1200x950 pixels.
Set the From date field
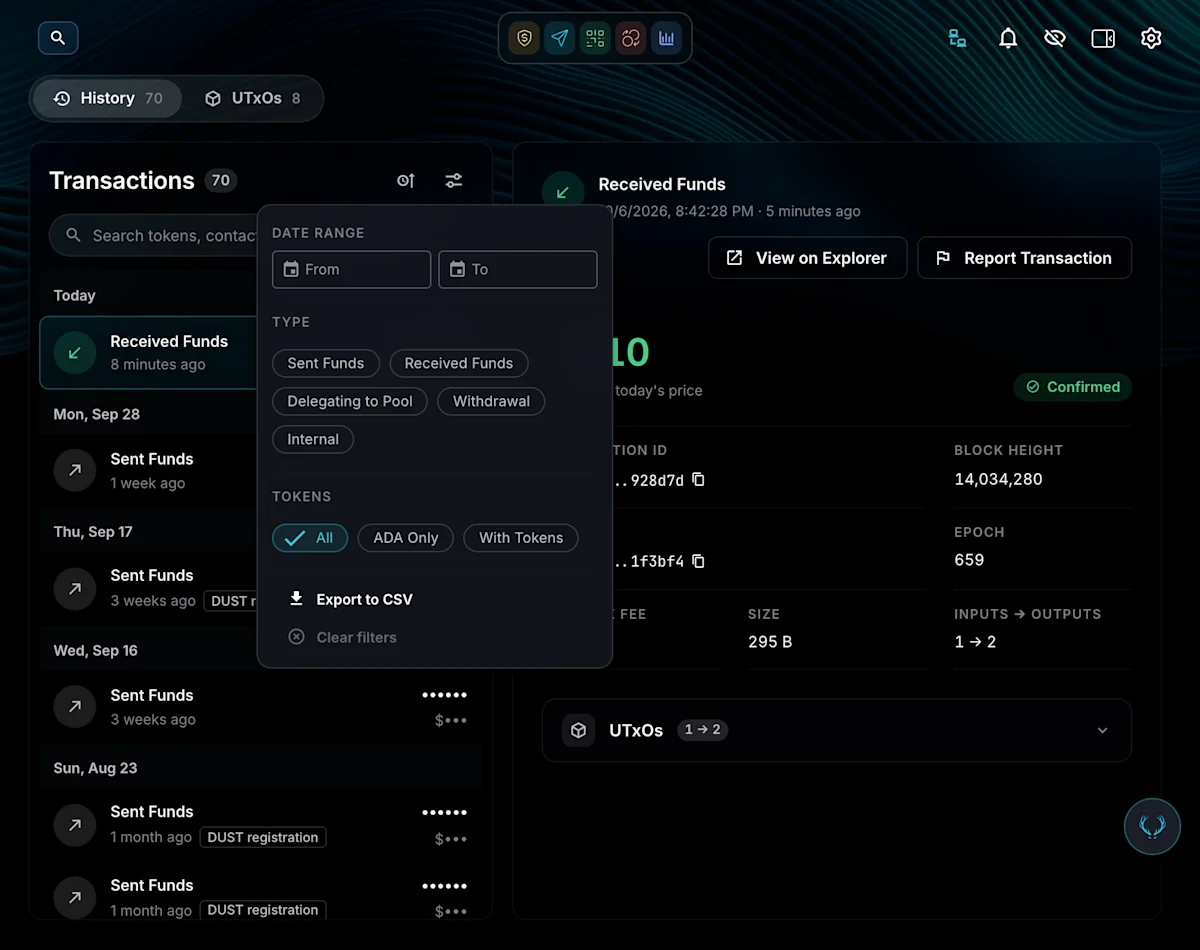click(x=352, y=269)
